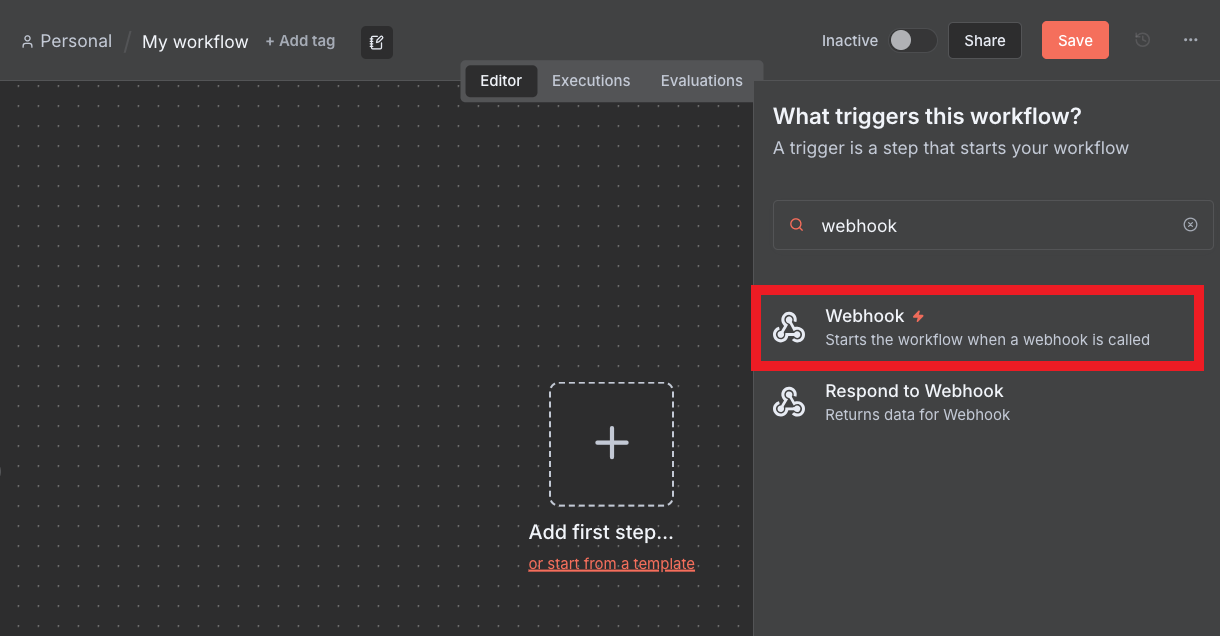Click the plus icon to add first step
Screen dimensions: 1220x636
click(x=611, y=443)
